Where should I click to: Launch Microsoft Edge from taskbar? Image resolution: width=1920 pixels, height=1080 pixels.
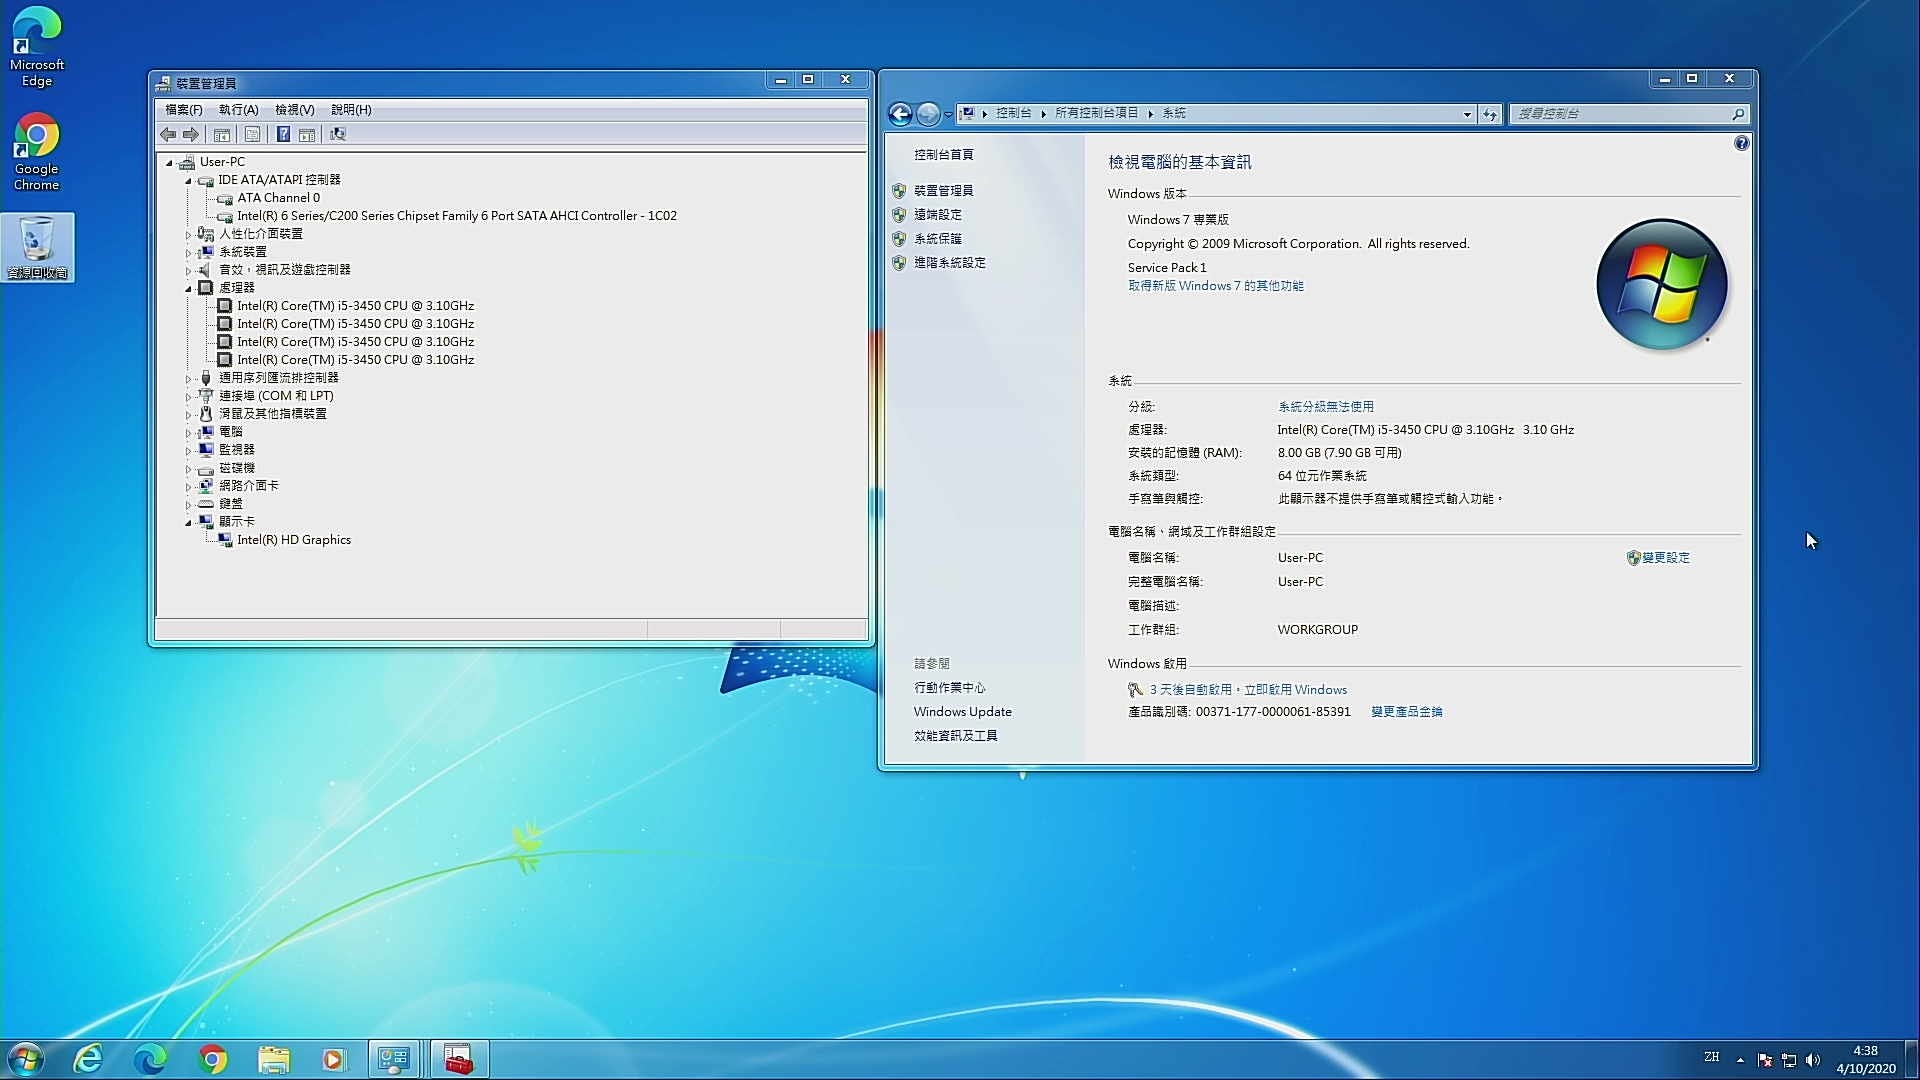click(x=150, y=1059)
